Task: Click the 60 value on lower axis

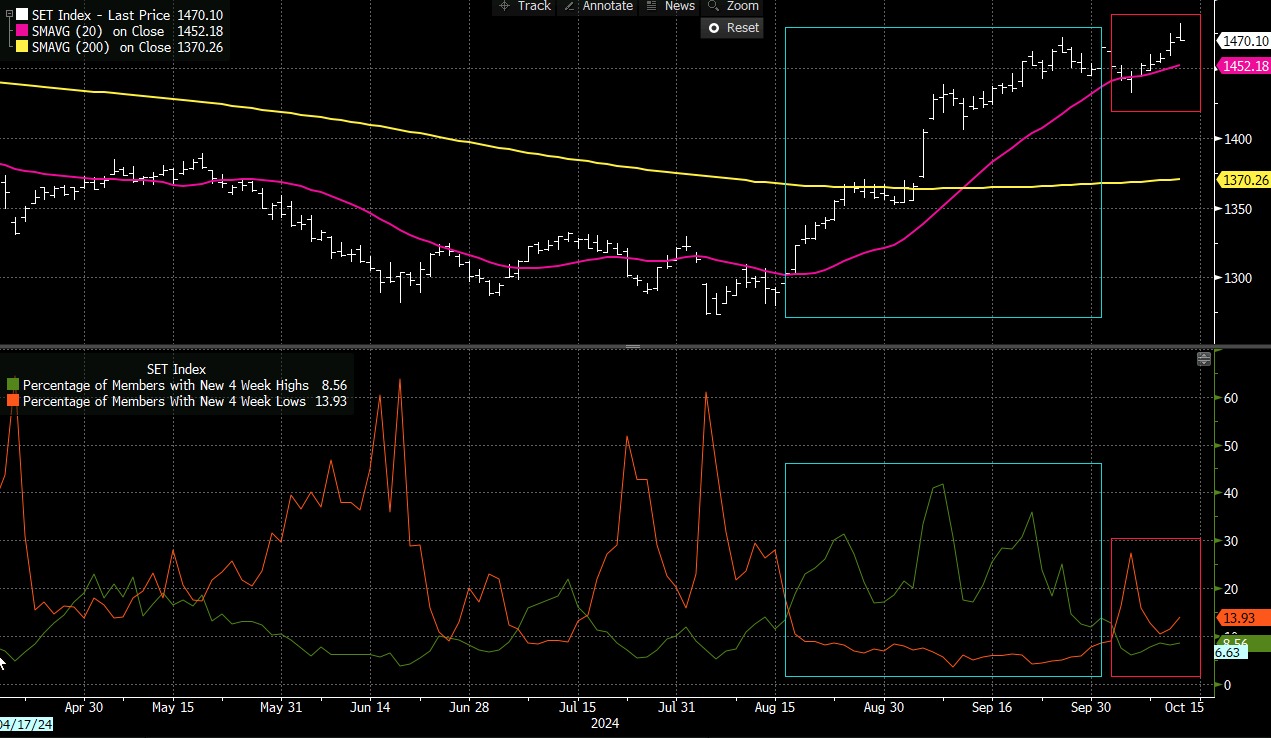Action: (1232, 398)
